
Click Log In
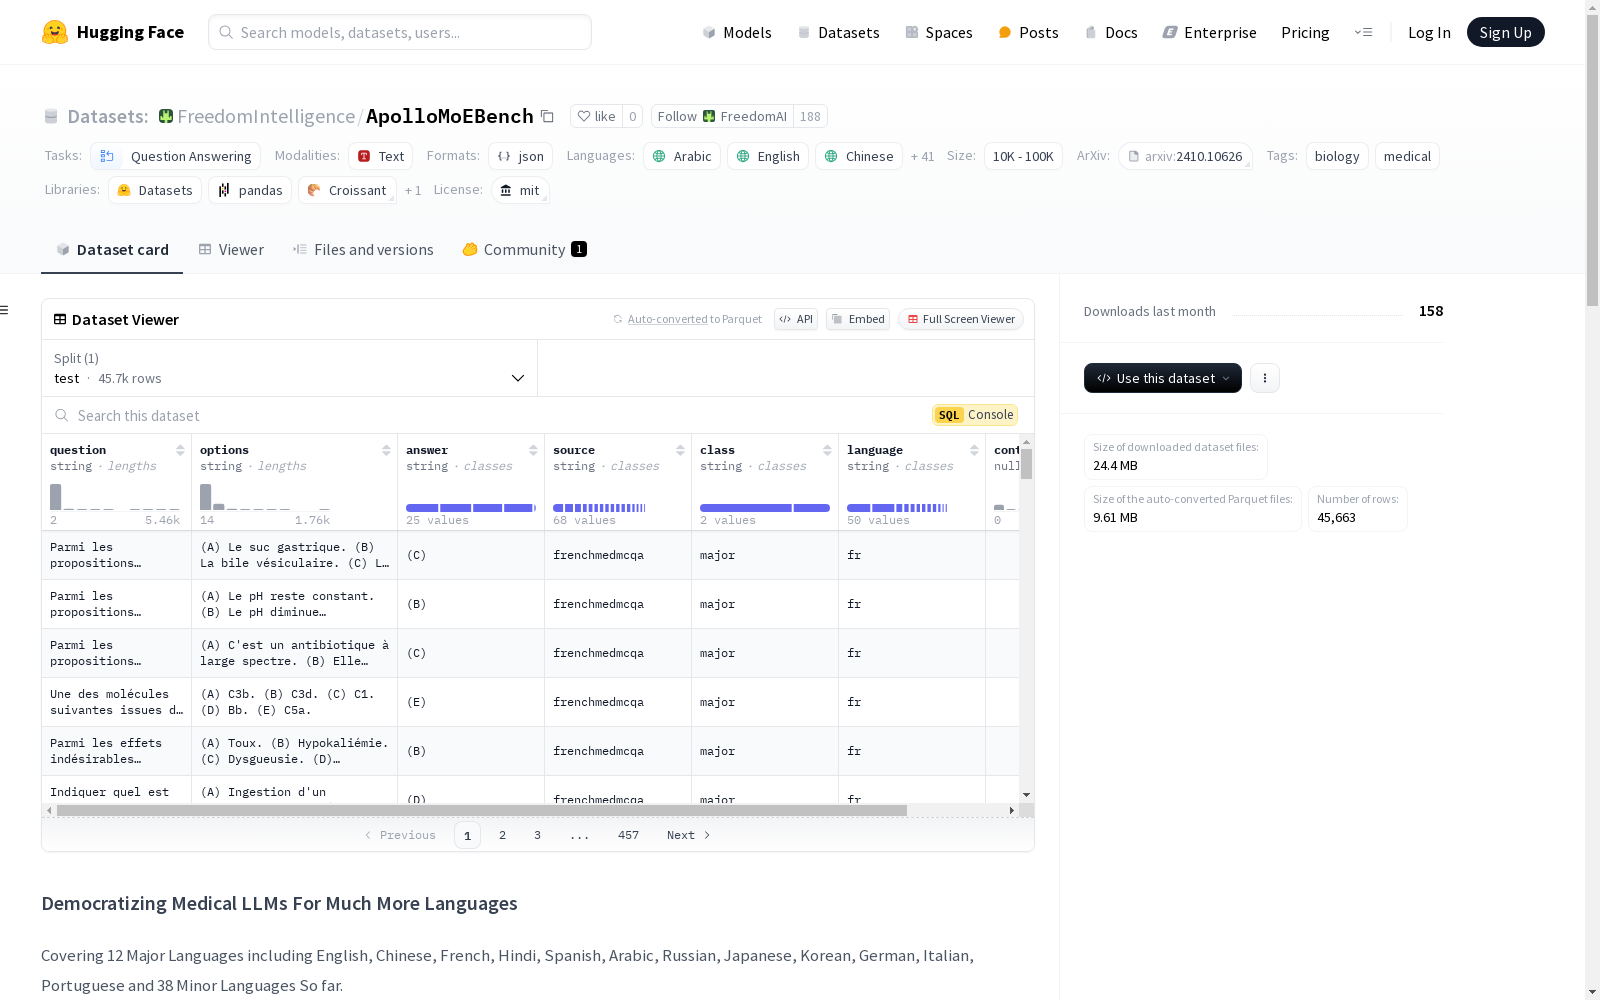tap(1429, 32)
